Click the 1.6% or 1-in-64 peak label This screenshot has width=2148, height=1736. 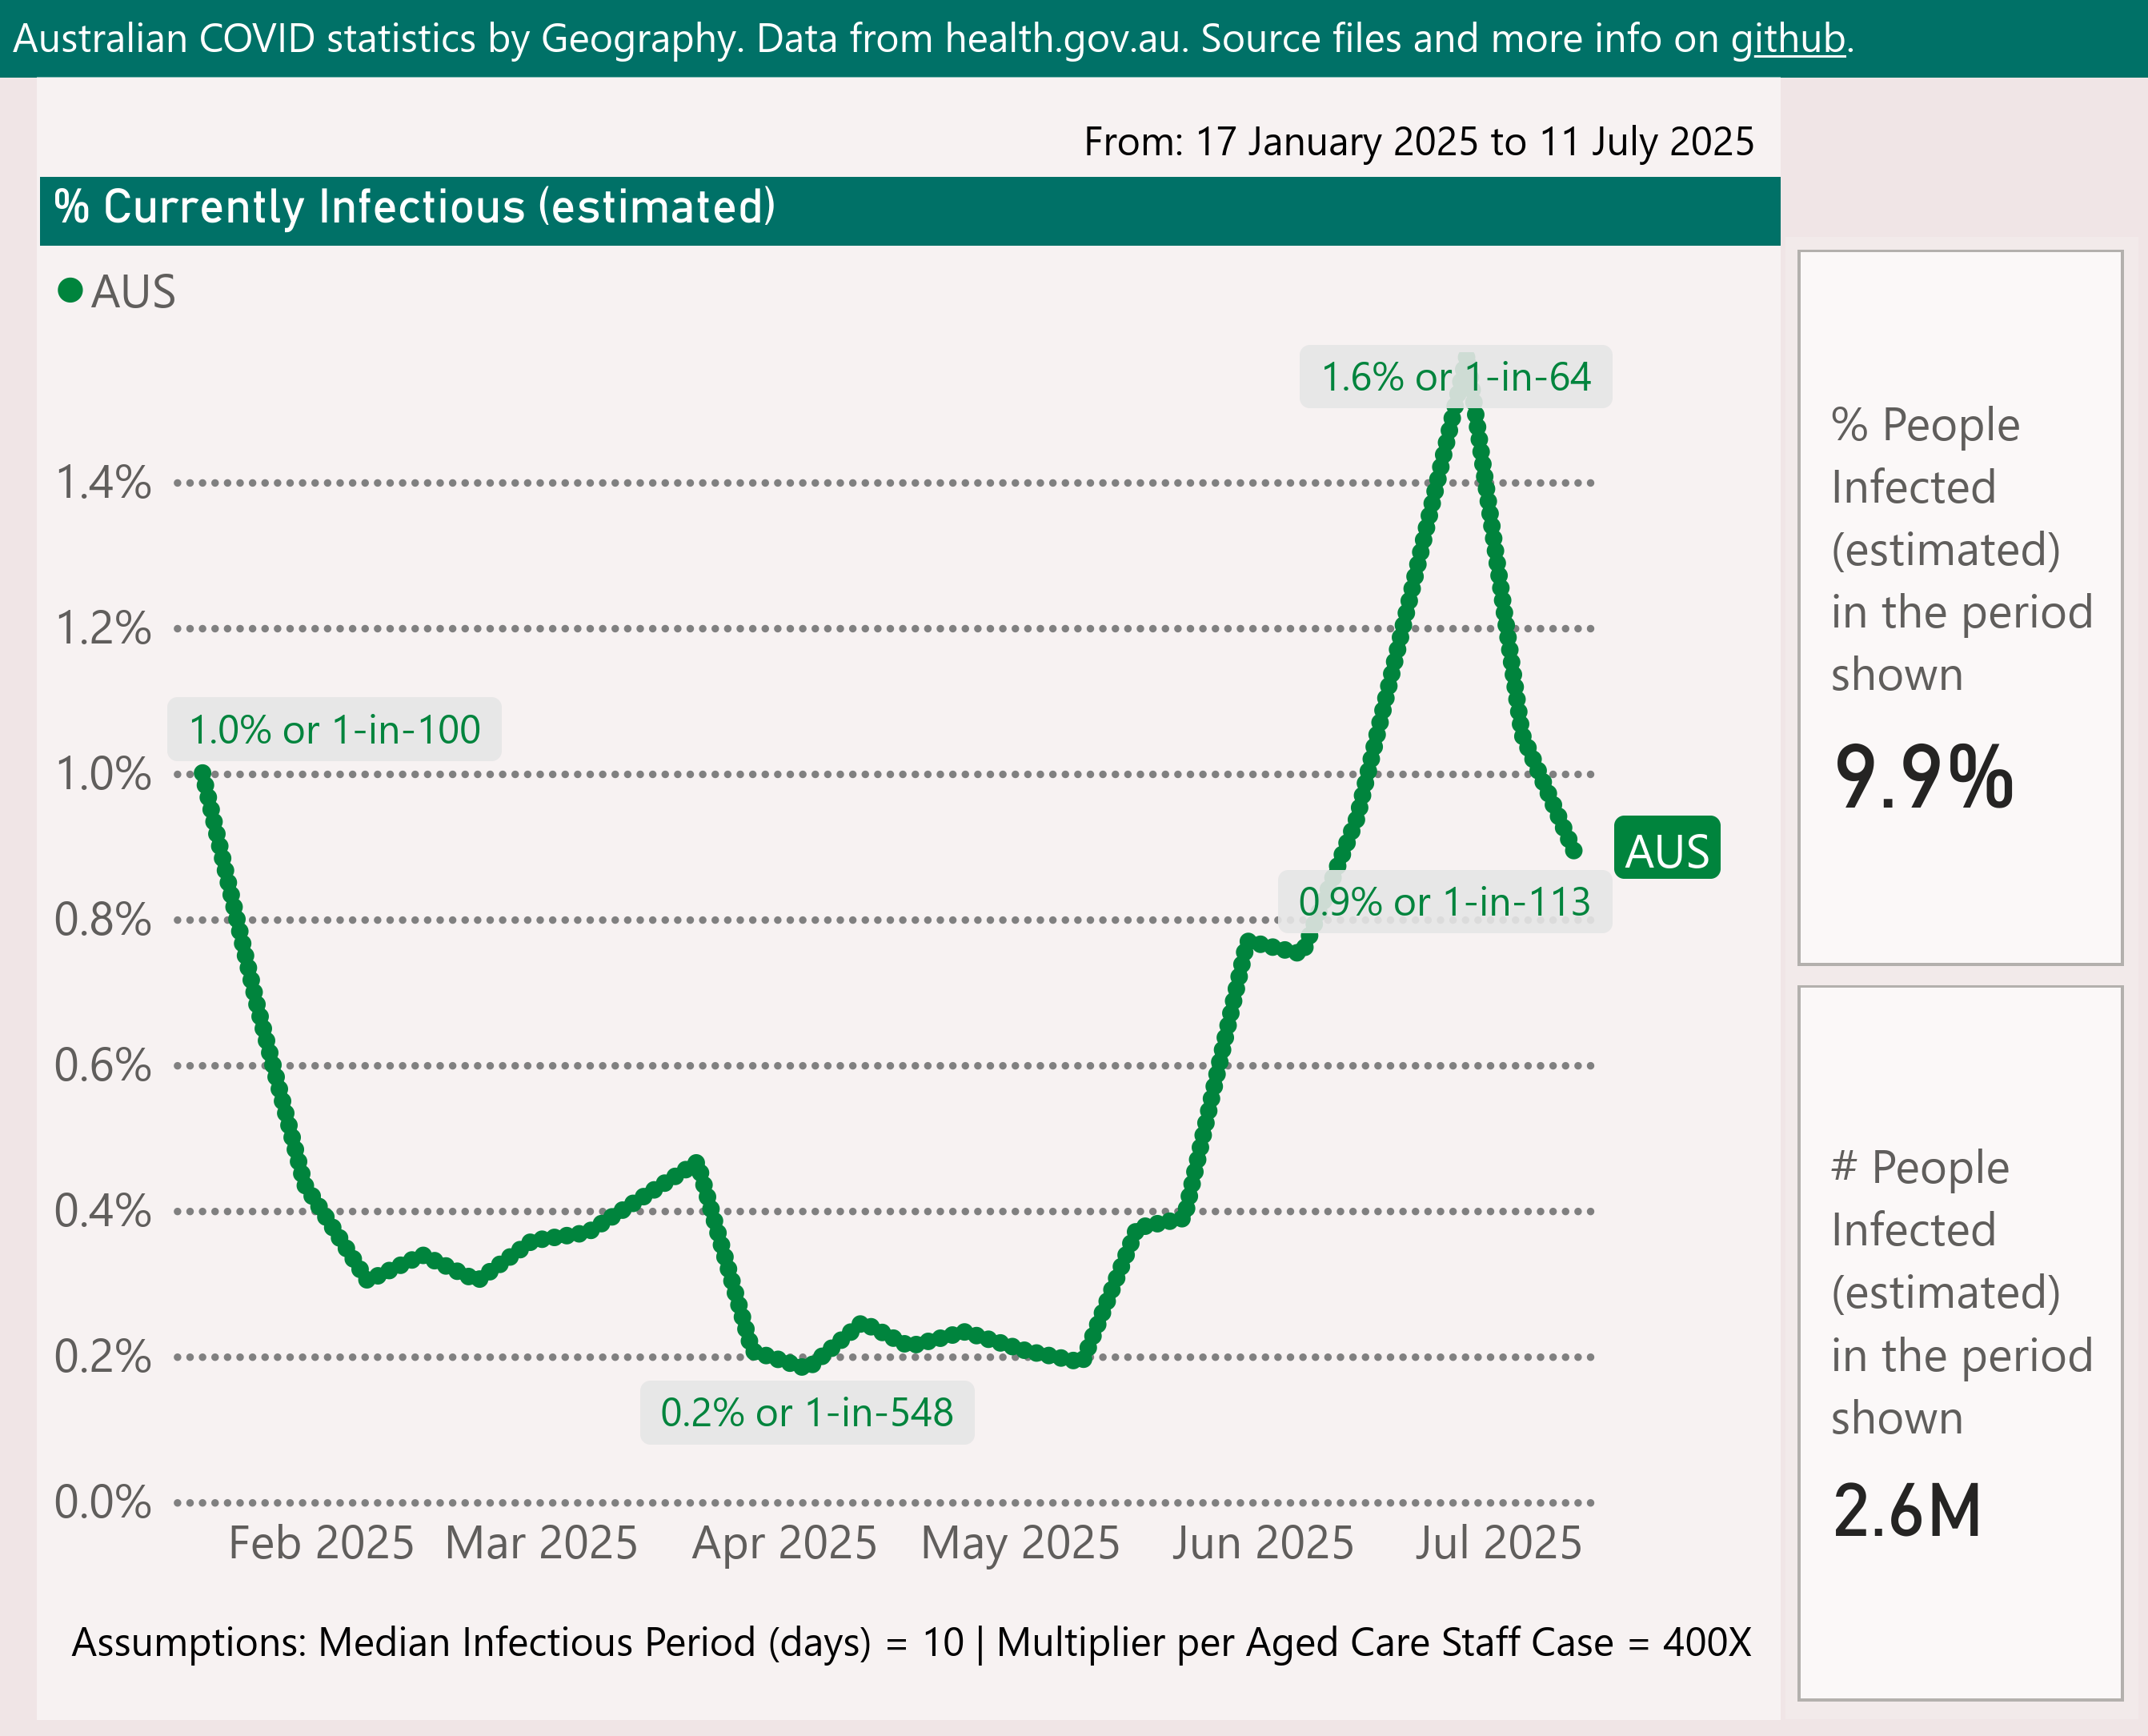(1454, 377)
